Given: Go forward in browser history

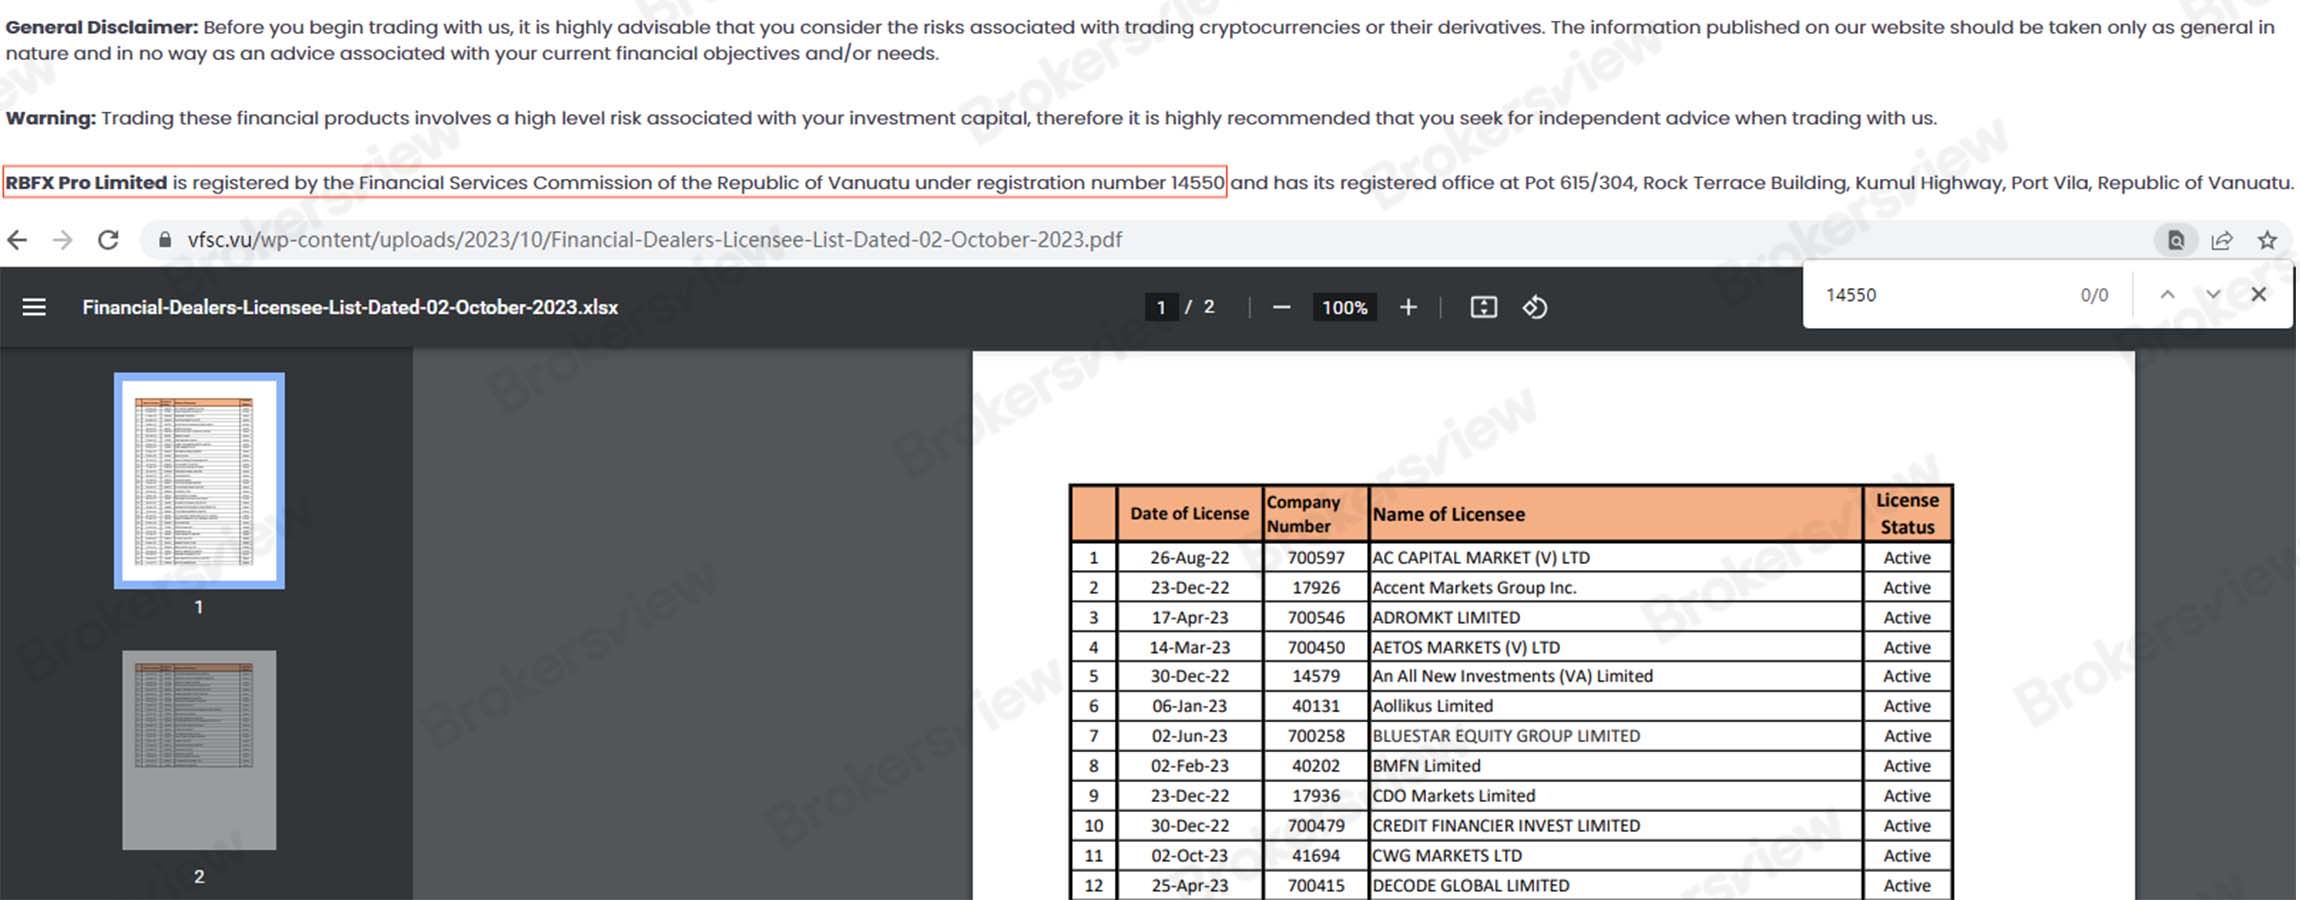Looking at the screenshot, I should 63,240.
